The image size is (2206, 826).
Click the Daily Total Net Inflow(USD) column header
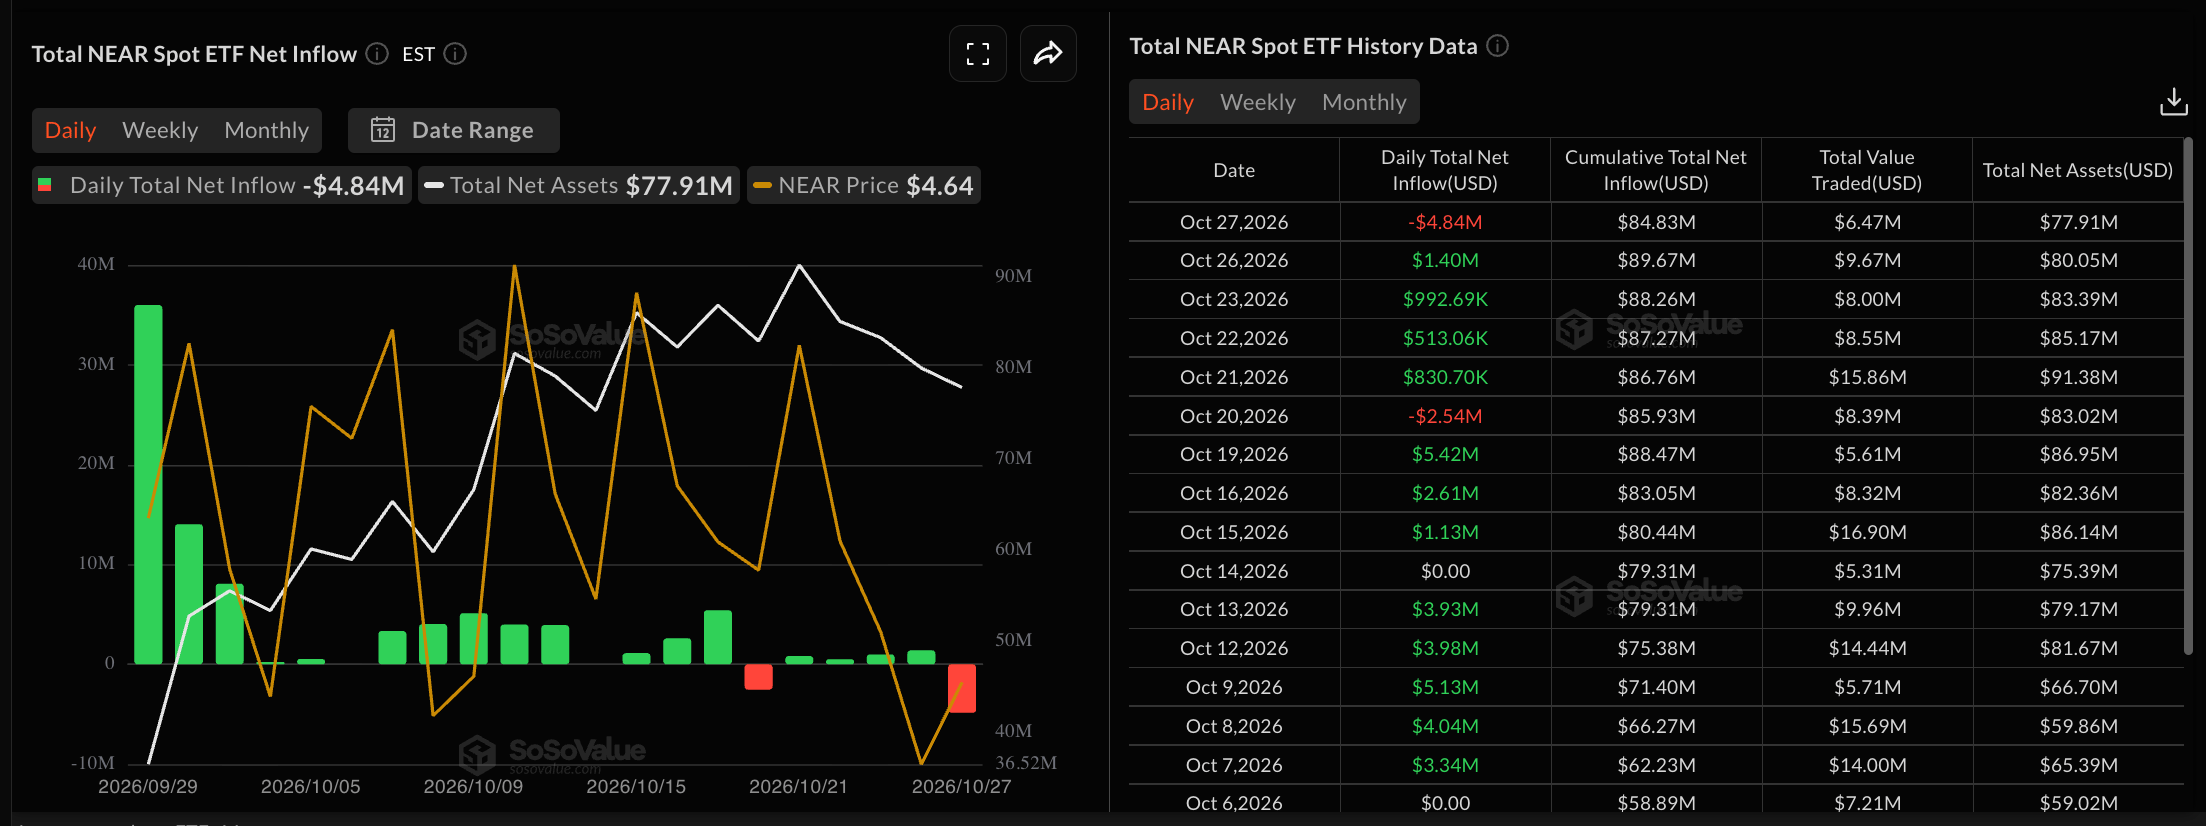[x=1445, y=171]
